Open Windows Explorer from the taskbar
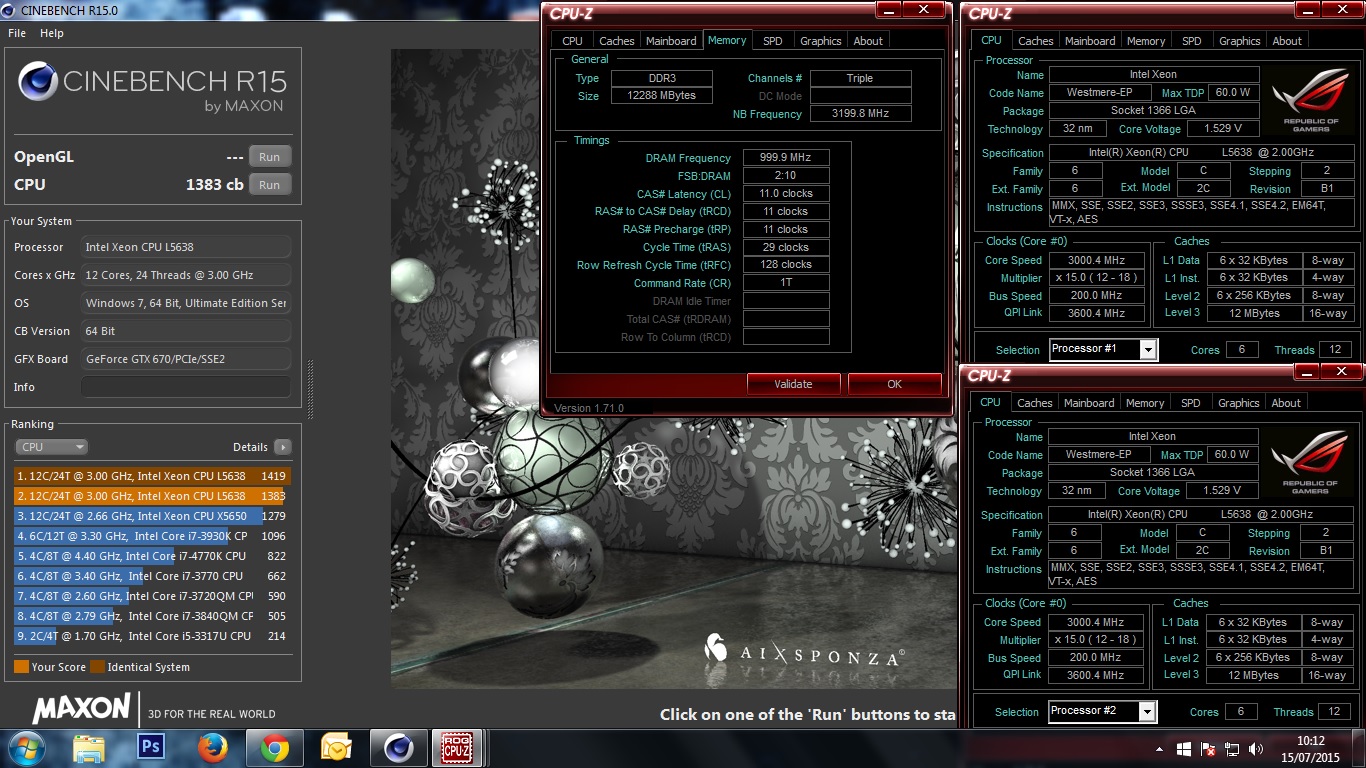The height and width of the screenshot is (768, 1366). 89,748
